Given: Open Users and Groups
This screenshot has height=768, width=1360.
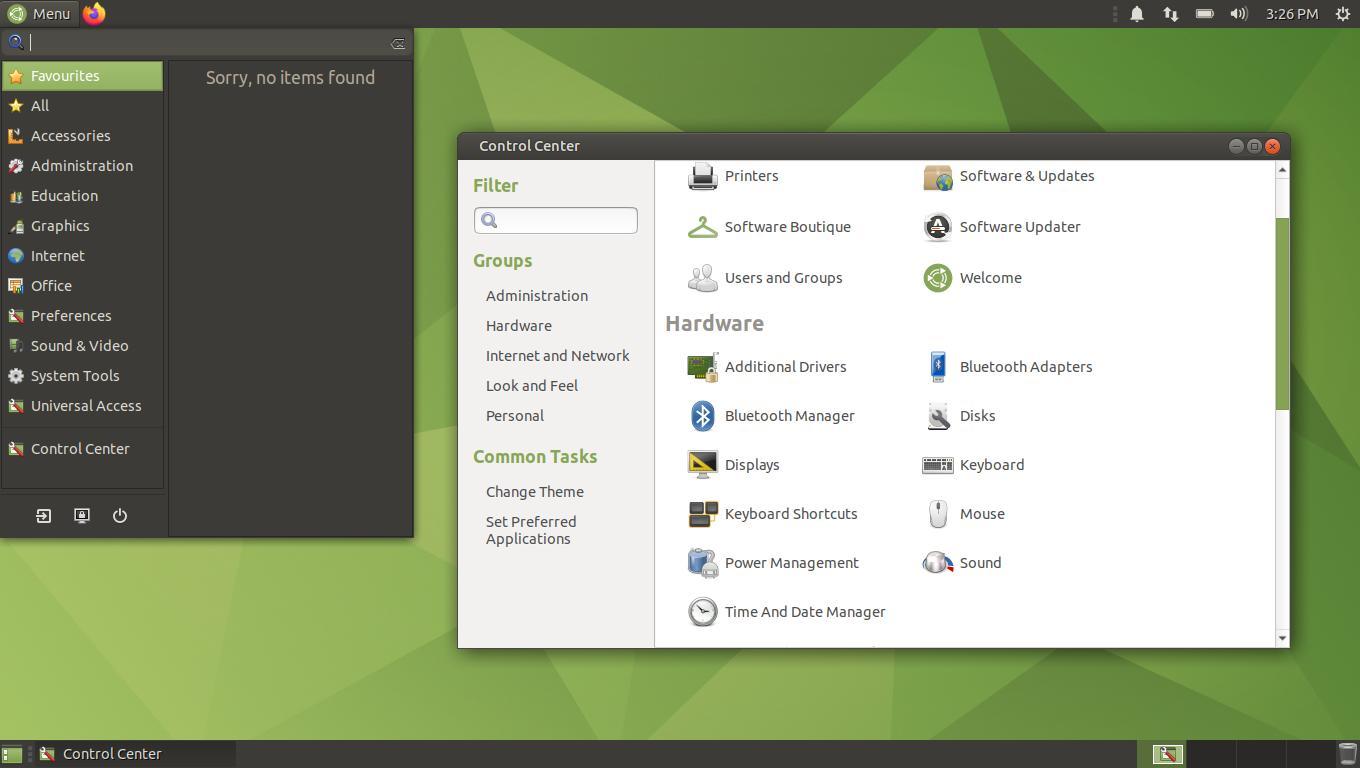Looking at the screenshot, I should 783,277.
